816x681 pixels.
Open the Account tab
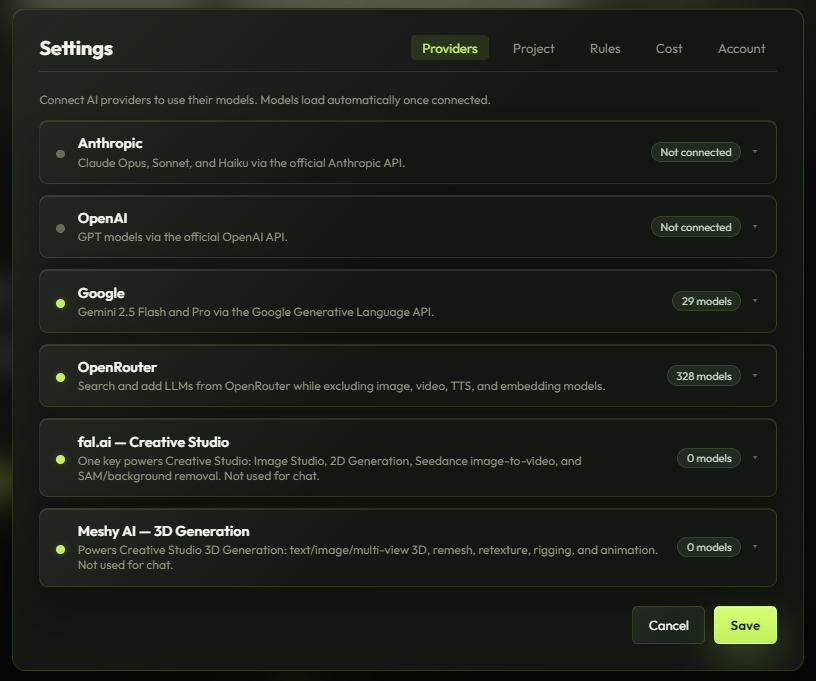pyautogui.click(x=741, y=48)
